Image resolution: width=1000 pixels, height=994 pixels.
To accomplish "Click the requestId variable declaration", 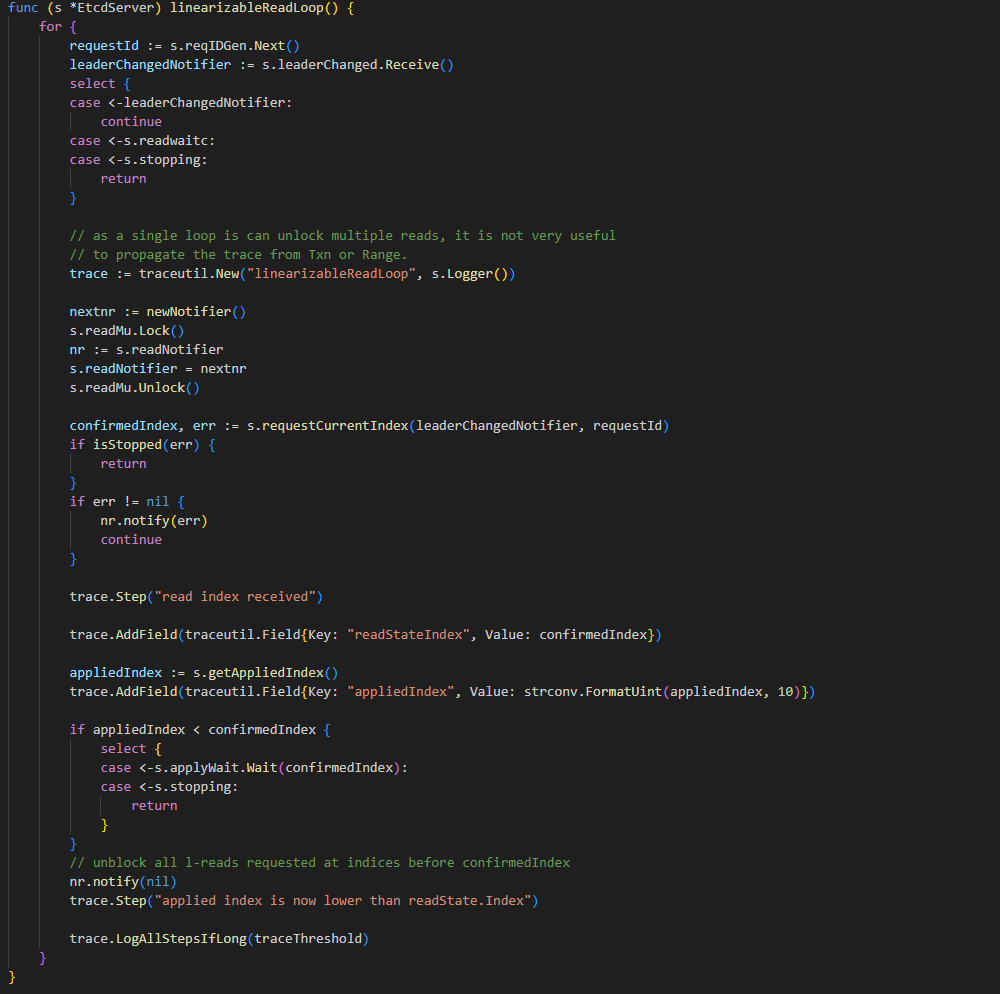I will point(104,46).
